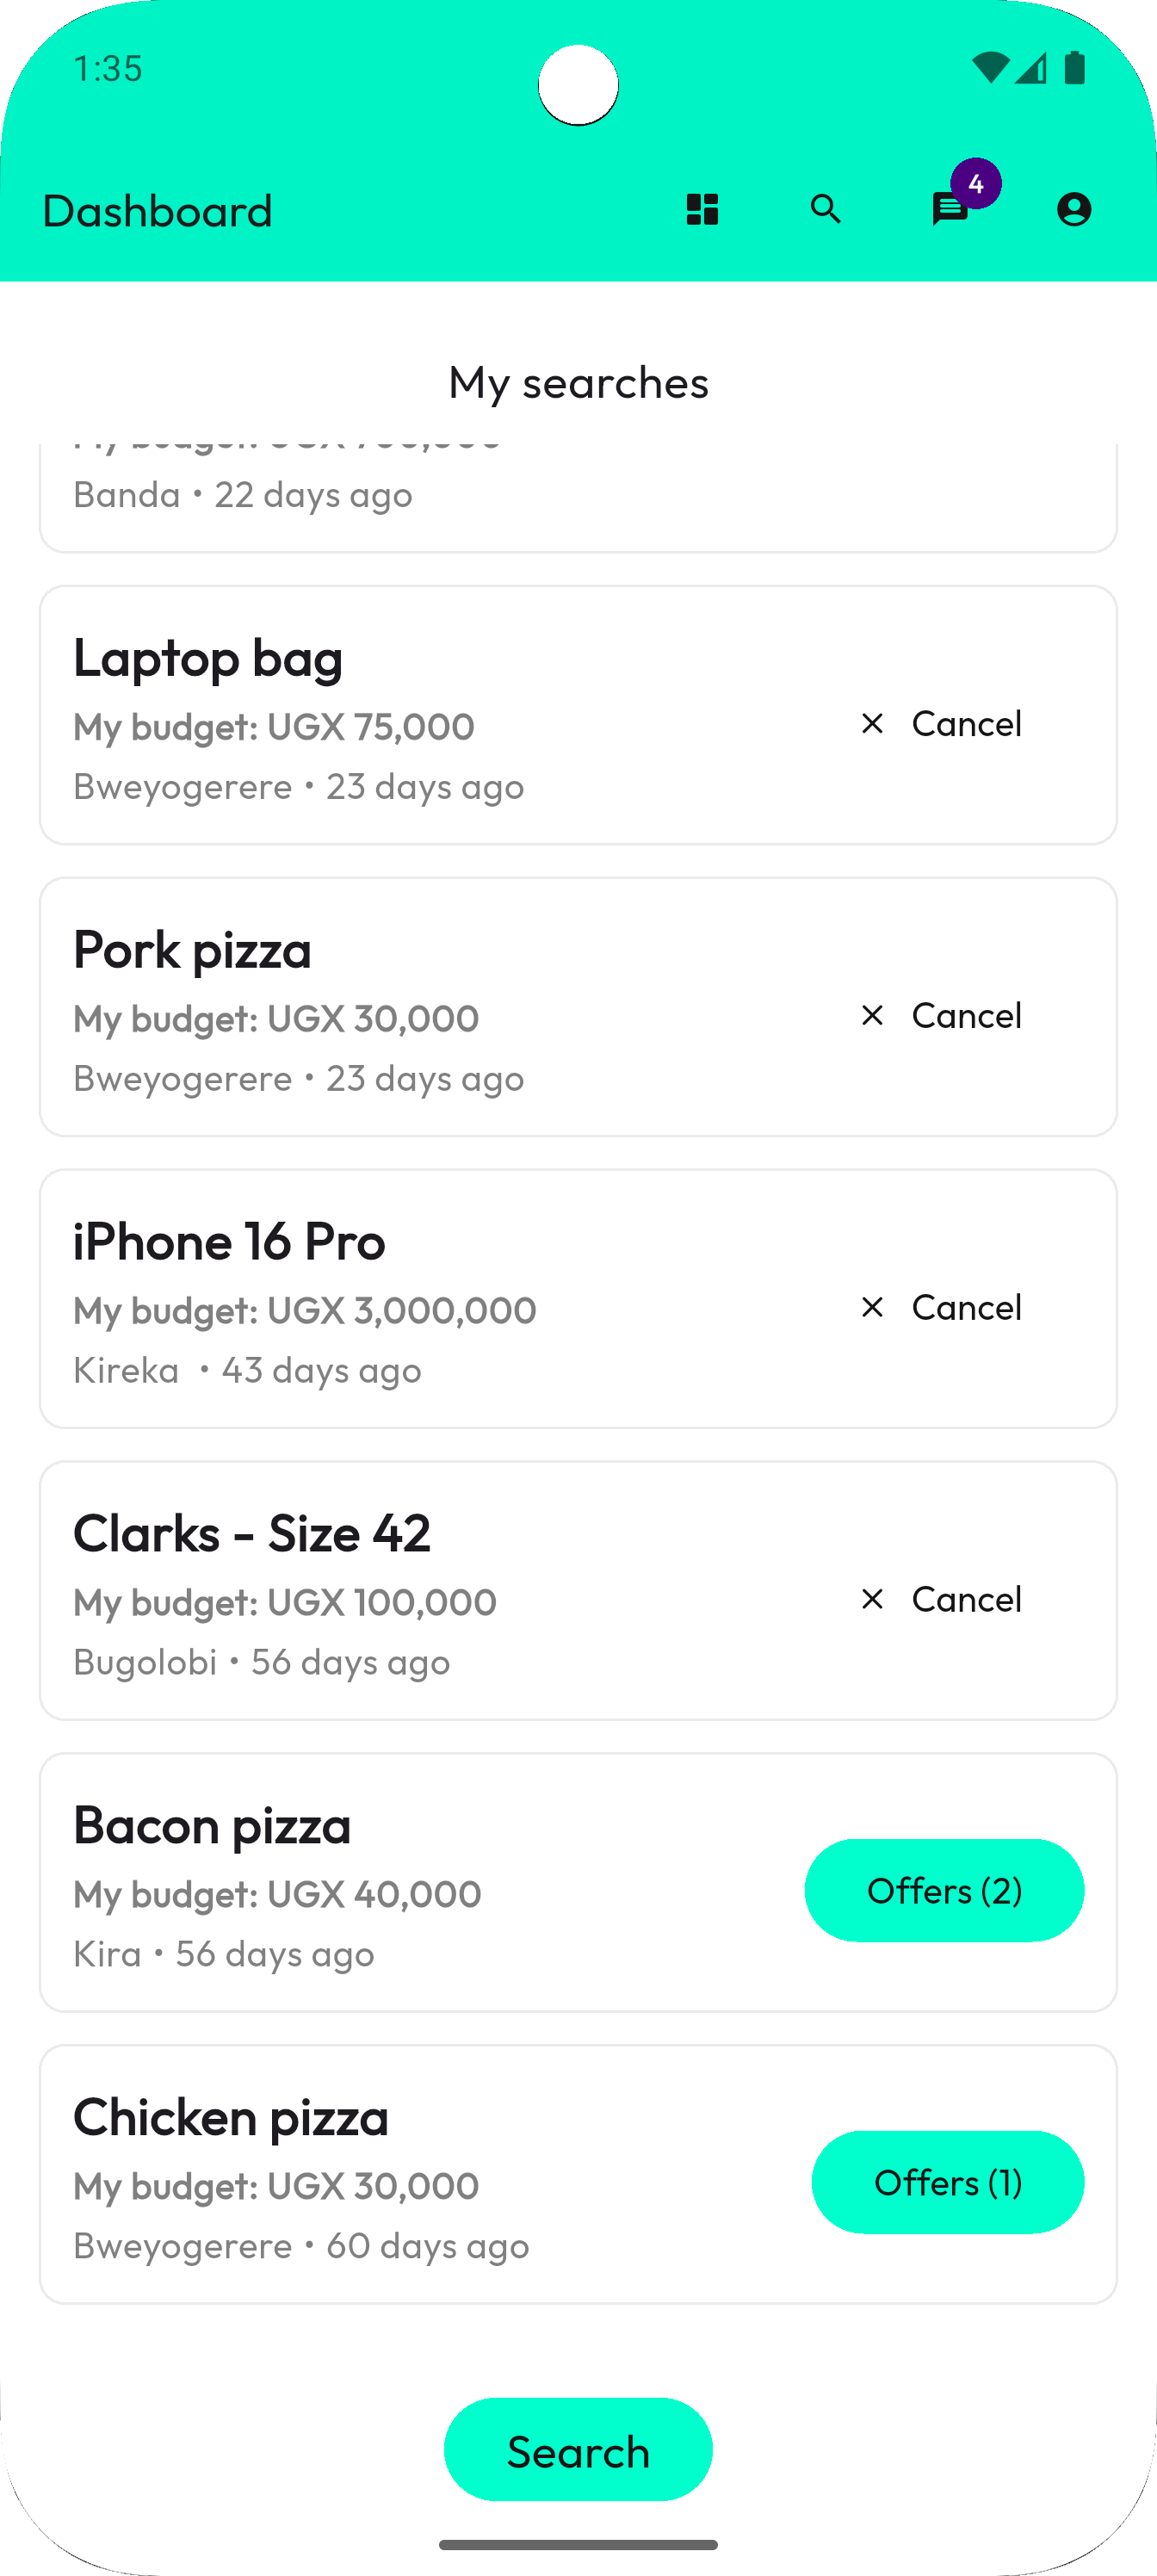The width and height of the screenshot is (1157, 2576).
Task: Tap the battery status icon
Action: (x=1075, y=68)
